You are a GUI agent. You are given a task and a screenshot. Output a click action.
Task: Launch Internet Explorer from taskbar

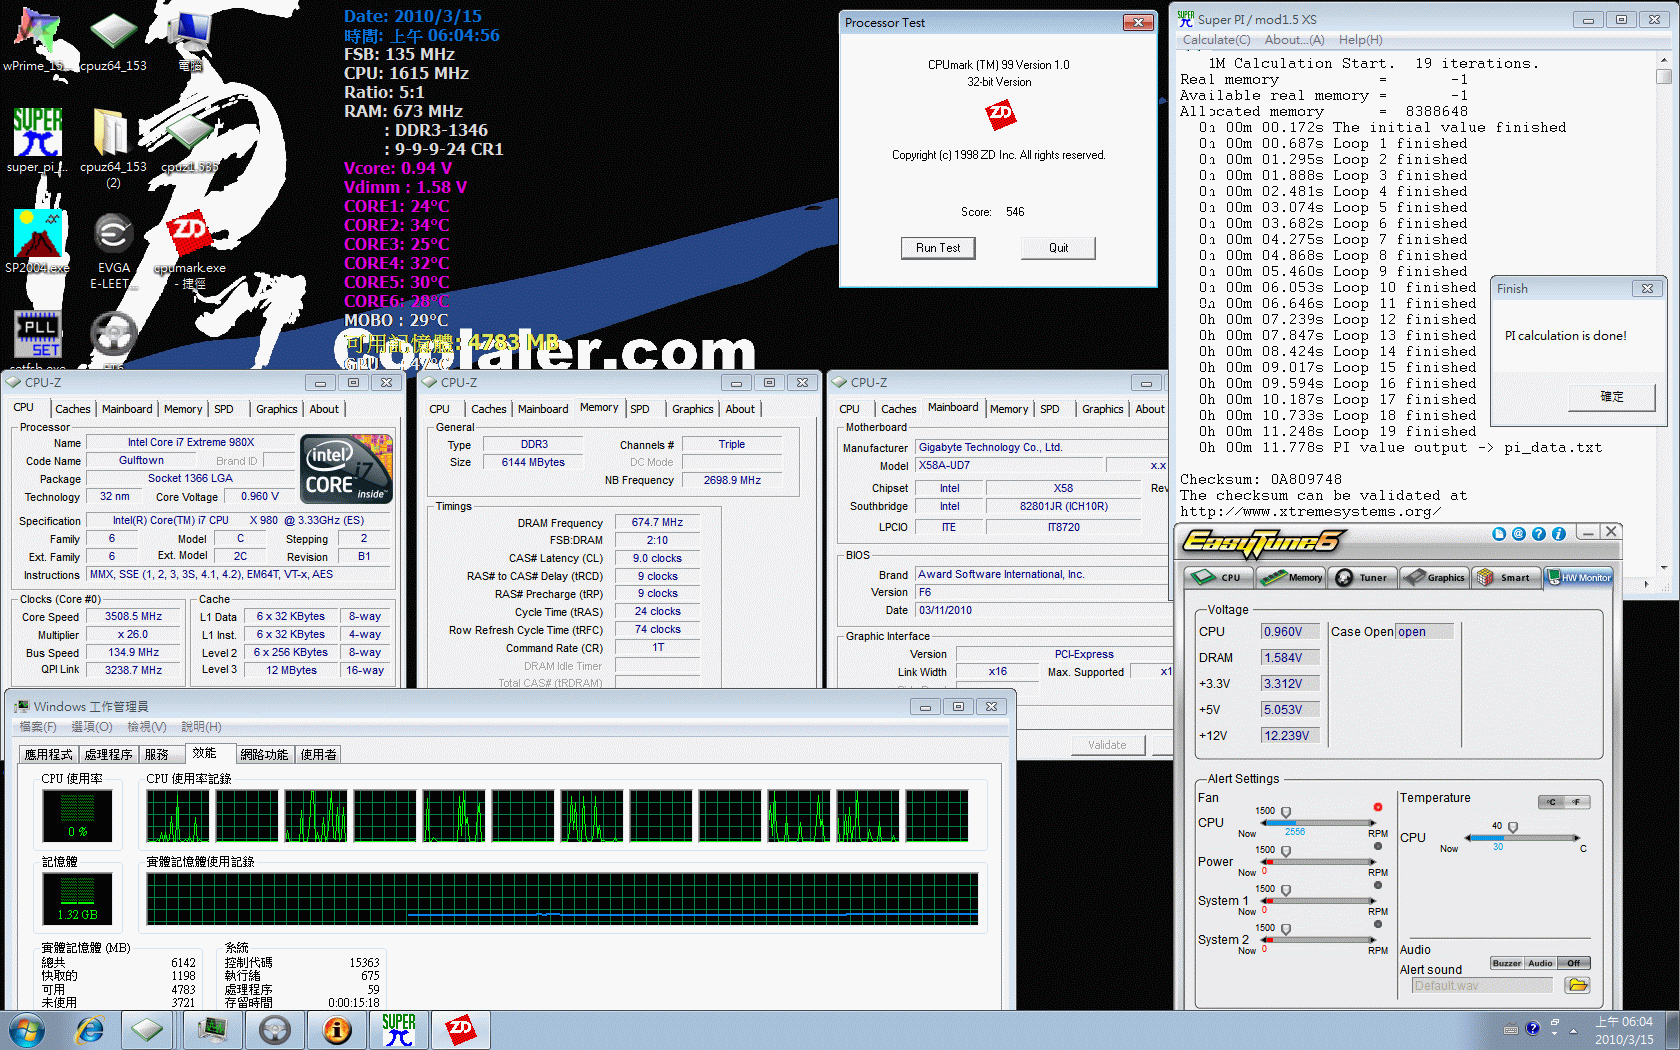(90, 1029)
